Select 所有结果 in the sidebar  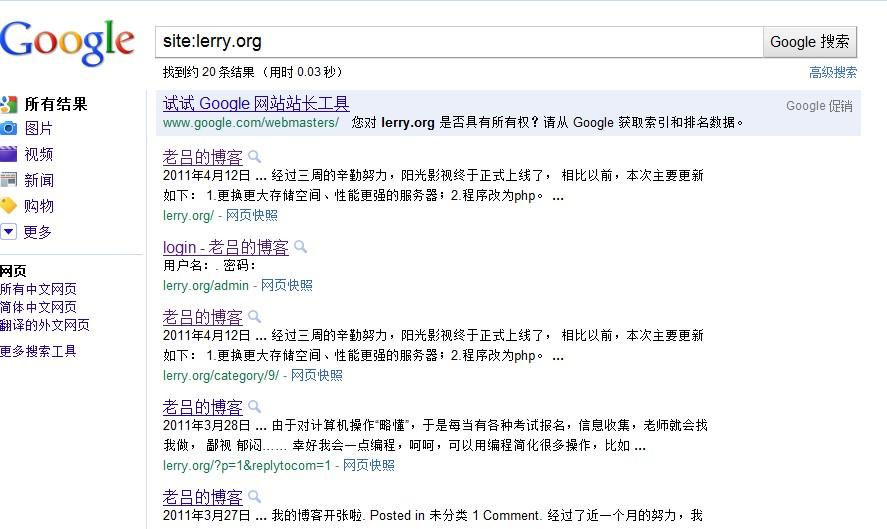tap(55, 104)
